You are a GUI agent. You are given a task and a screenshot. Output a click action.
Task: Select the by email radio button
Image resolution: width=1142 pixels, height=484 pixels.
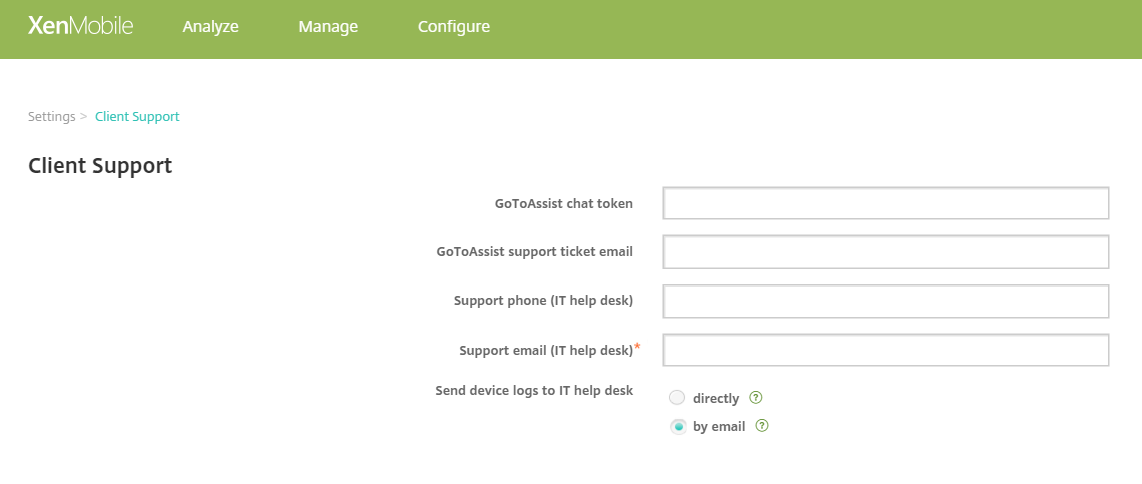click(x=678, y=427)
